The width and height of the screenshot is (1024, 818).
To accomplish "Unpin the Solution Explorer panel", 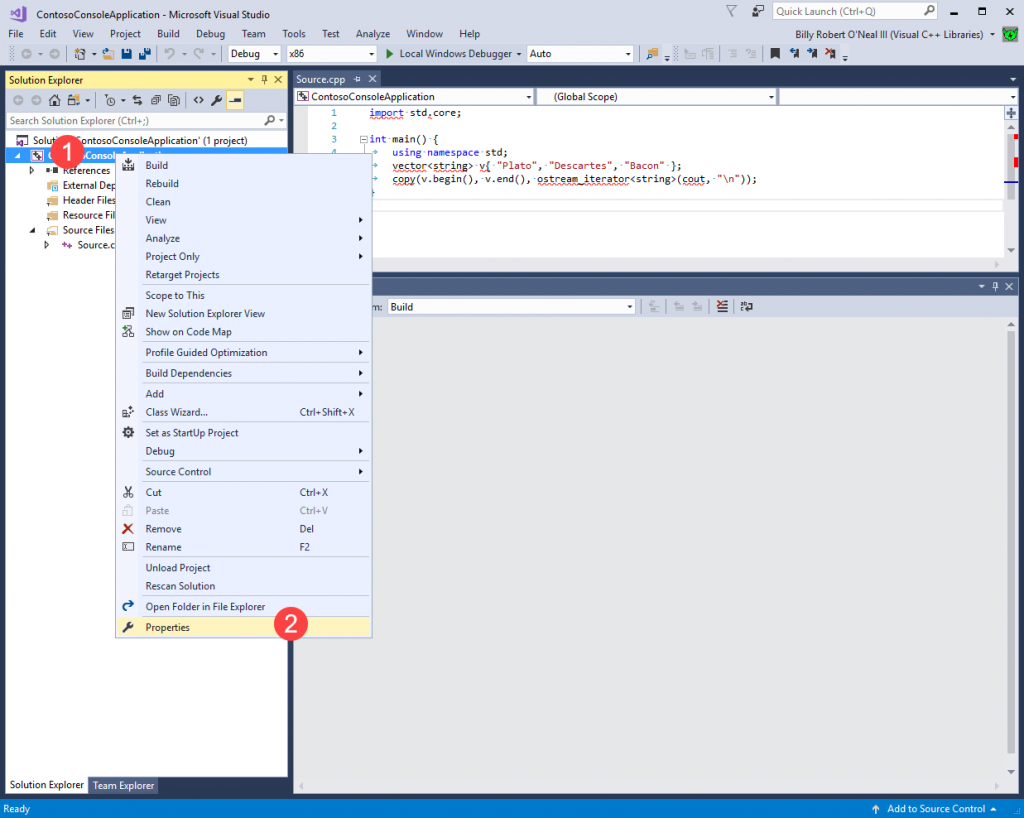I will coord(262,80).
